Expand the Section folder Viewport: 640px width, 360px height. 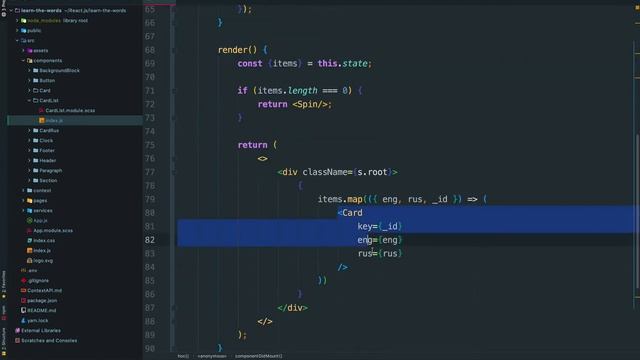[x=29, y=180]
